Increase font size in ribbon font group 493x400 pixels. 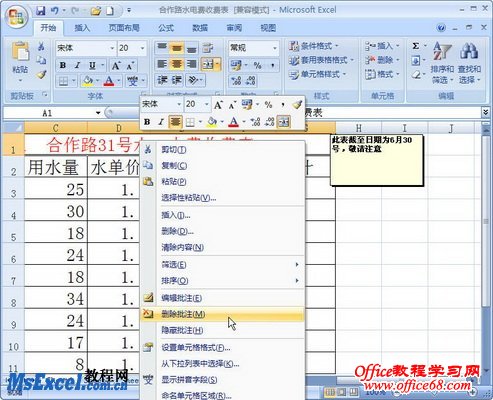[x=116, y=65]
